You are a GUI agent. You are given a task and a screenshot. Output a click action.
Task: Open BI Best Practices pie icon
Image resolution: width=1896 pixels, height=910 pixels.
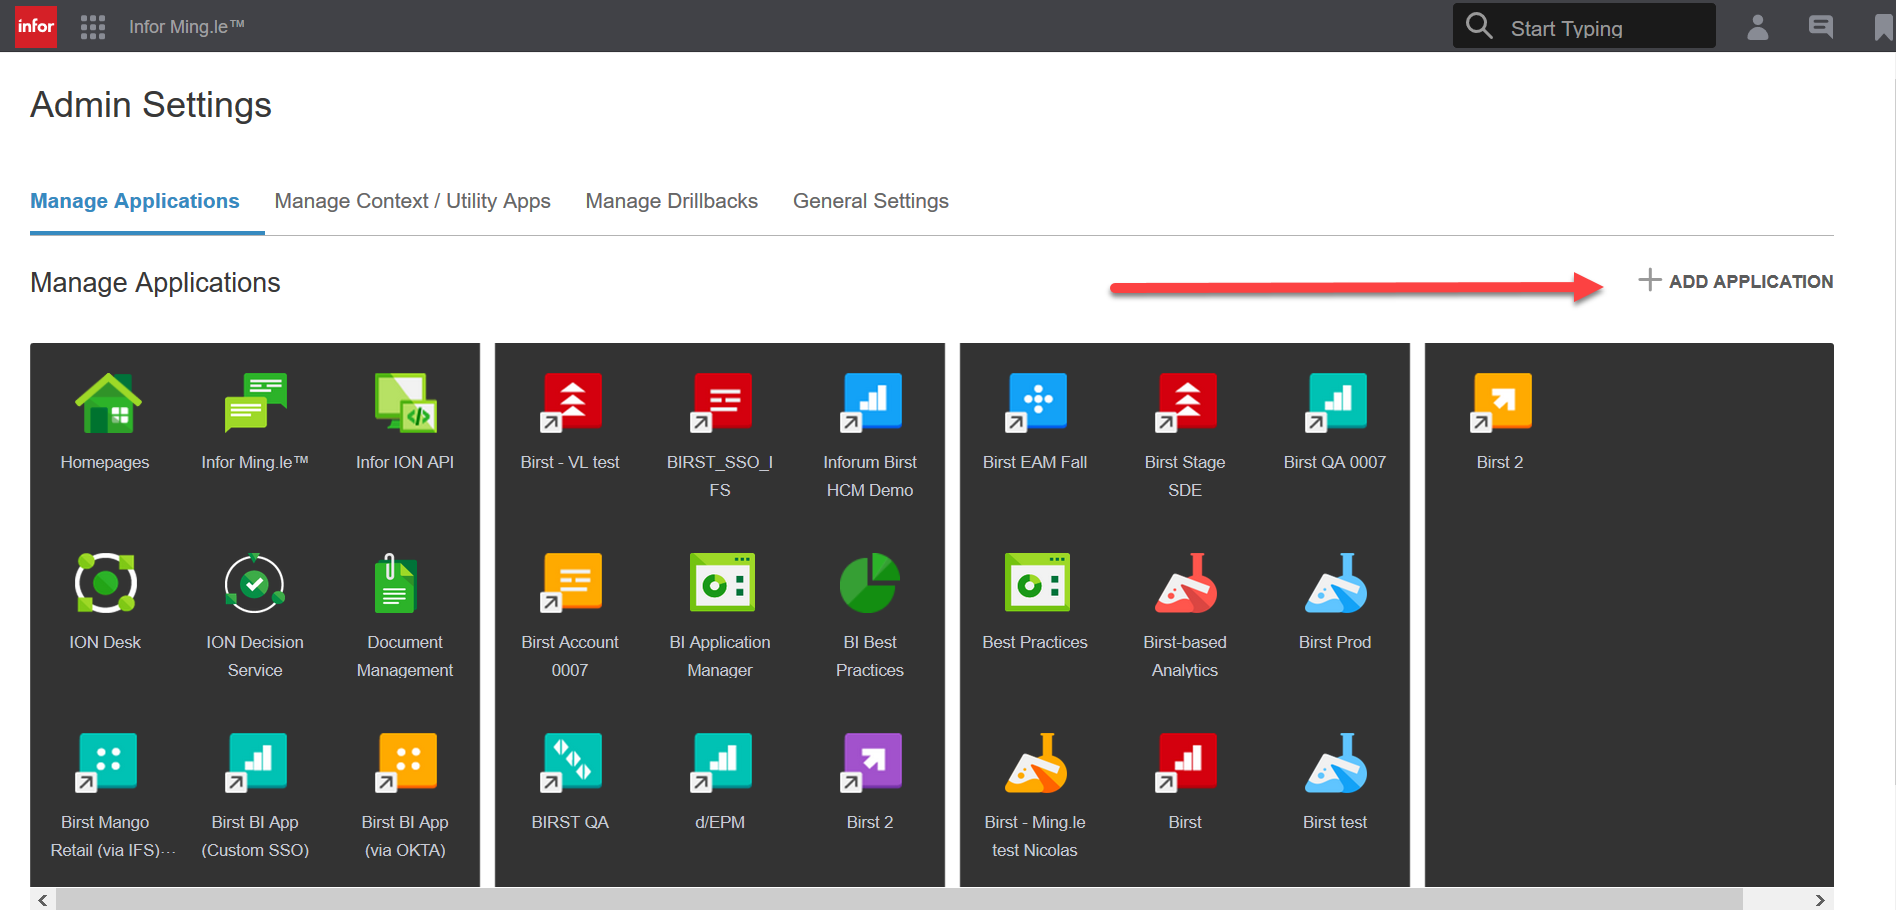870,583
